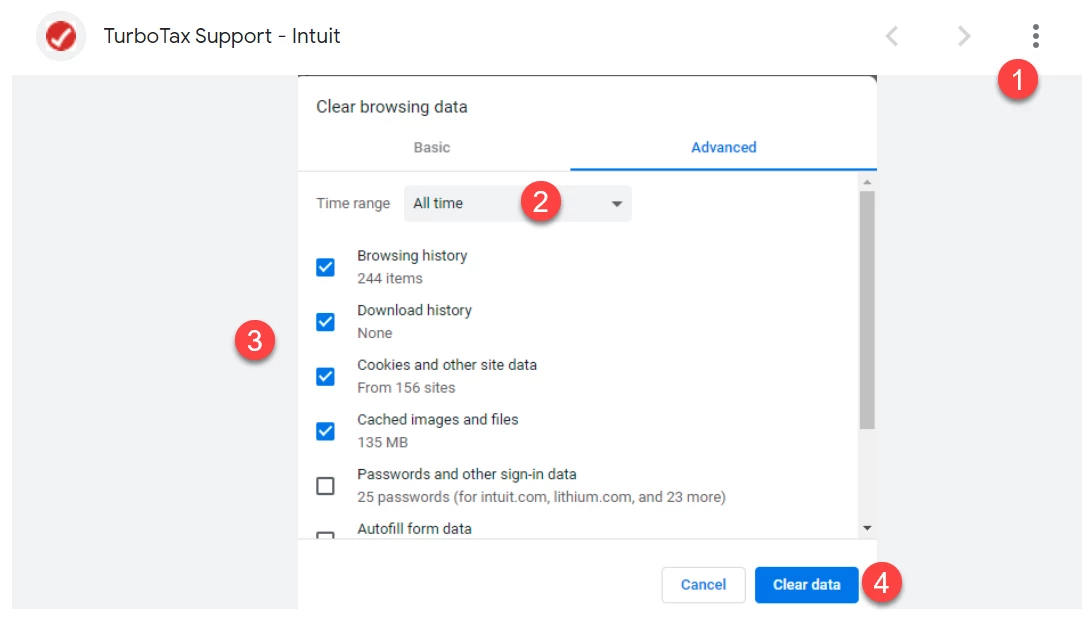Click the TurboTax red checkmark logo
The image size is (1082, 626).
61,36
